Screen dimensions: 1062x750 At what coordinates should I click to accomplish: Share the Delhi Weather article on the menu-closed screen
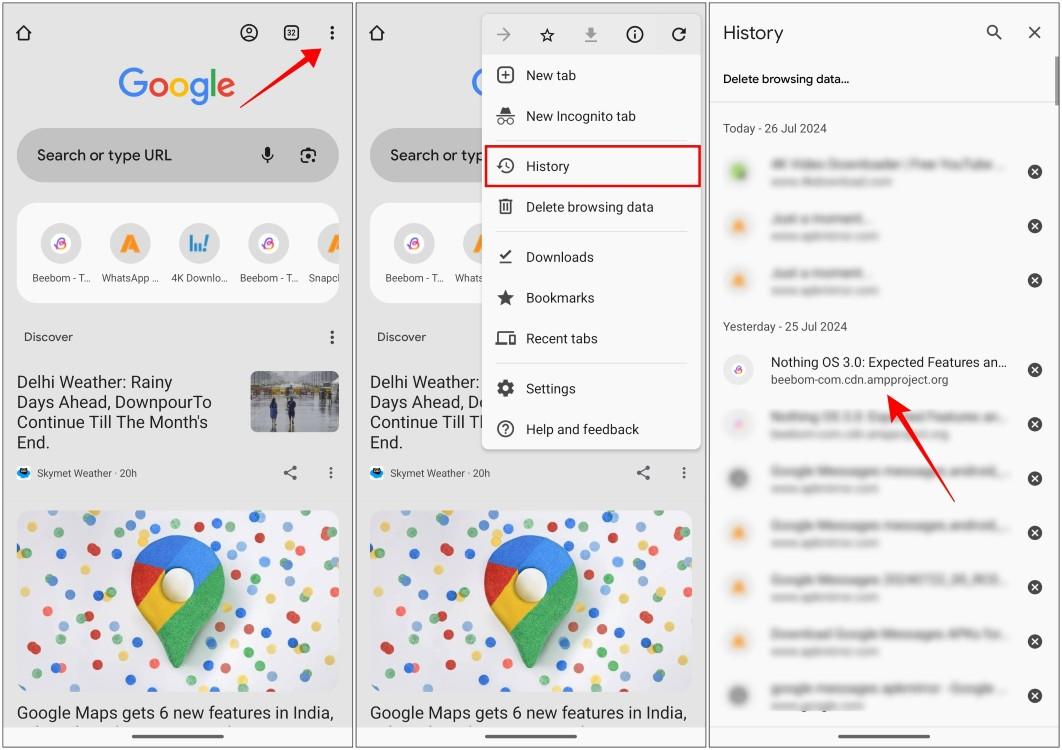(x=291, y=473)
